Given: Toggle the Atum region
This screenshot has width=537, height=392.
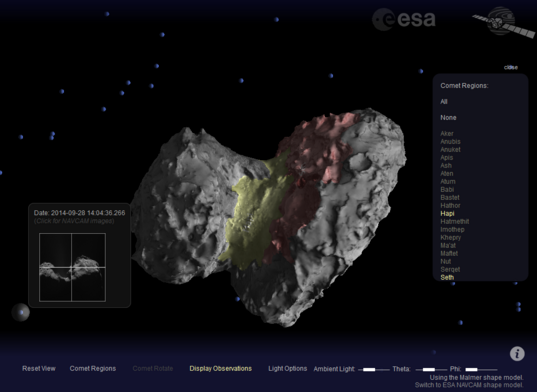Looking at the screenshot, I should pos(448,181).
